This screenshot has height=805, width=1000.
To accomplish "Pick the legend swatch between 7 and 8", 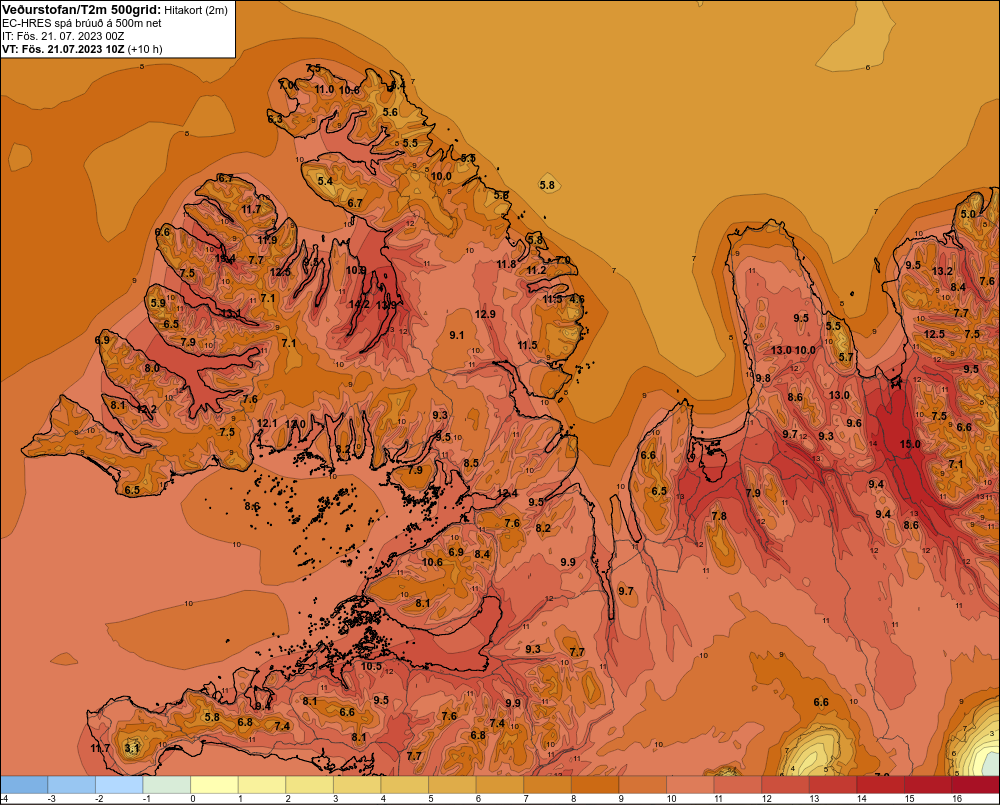I will pyautogui.click(x=548, y=785).
